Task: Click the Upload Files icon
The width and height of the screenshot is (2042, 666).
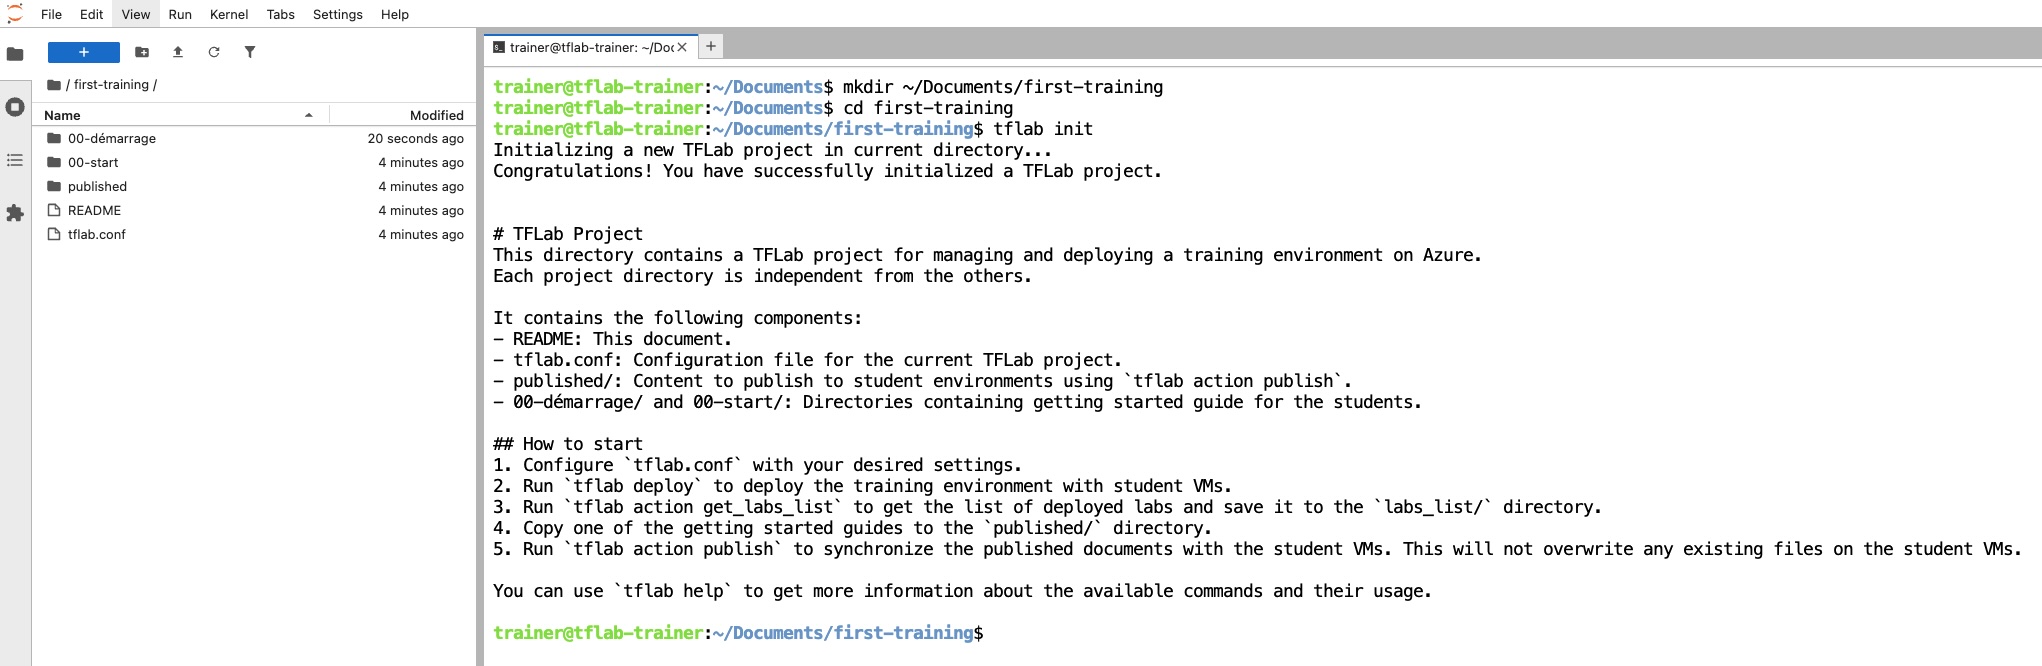Action: point(178,52)
